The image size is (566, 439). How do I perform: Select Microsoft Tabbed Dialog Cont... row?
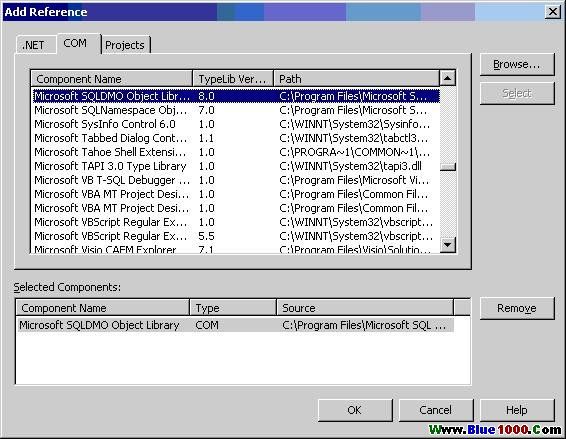pyautogui.click(x=236, y=138)
